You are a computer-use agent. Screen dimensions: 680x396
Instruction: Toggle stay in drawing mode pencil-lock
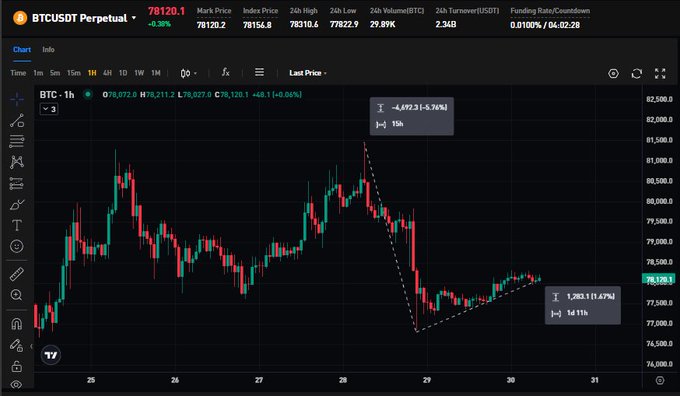tap(16, 345)
